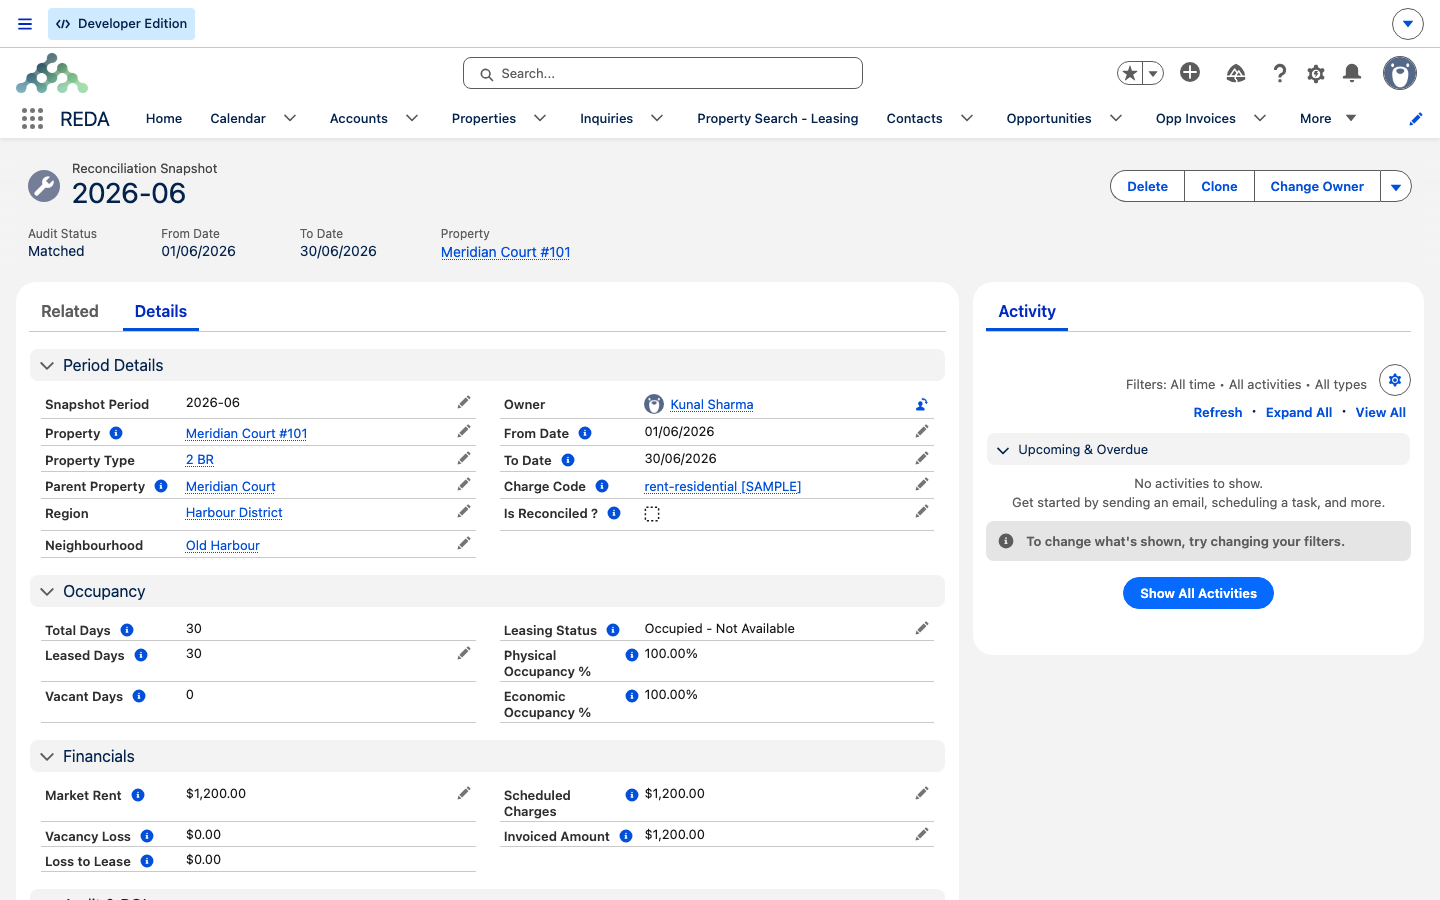
Task: Open more actions dropdown next to Change Owner
Action: [1396, 187]
